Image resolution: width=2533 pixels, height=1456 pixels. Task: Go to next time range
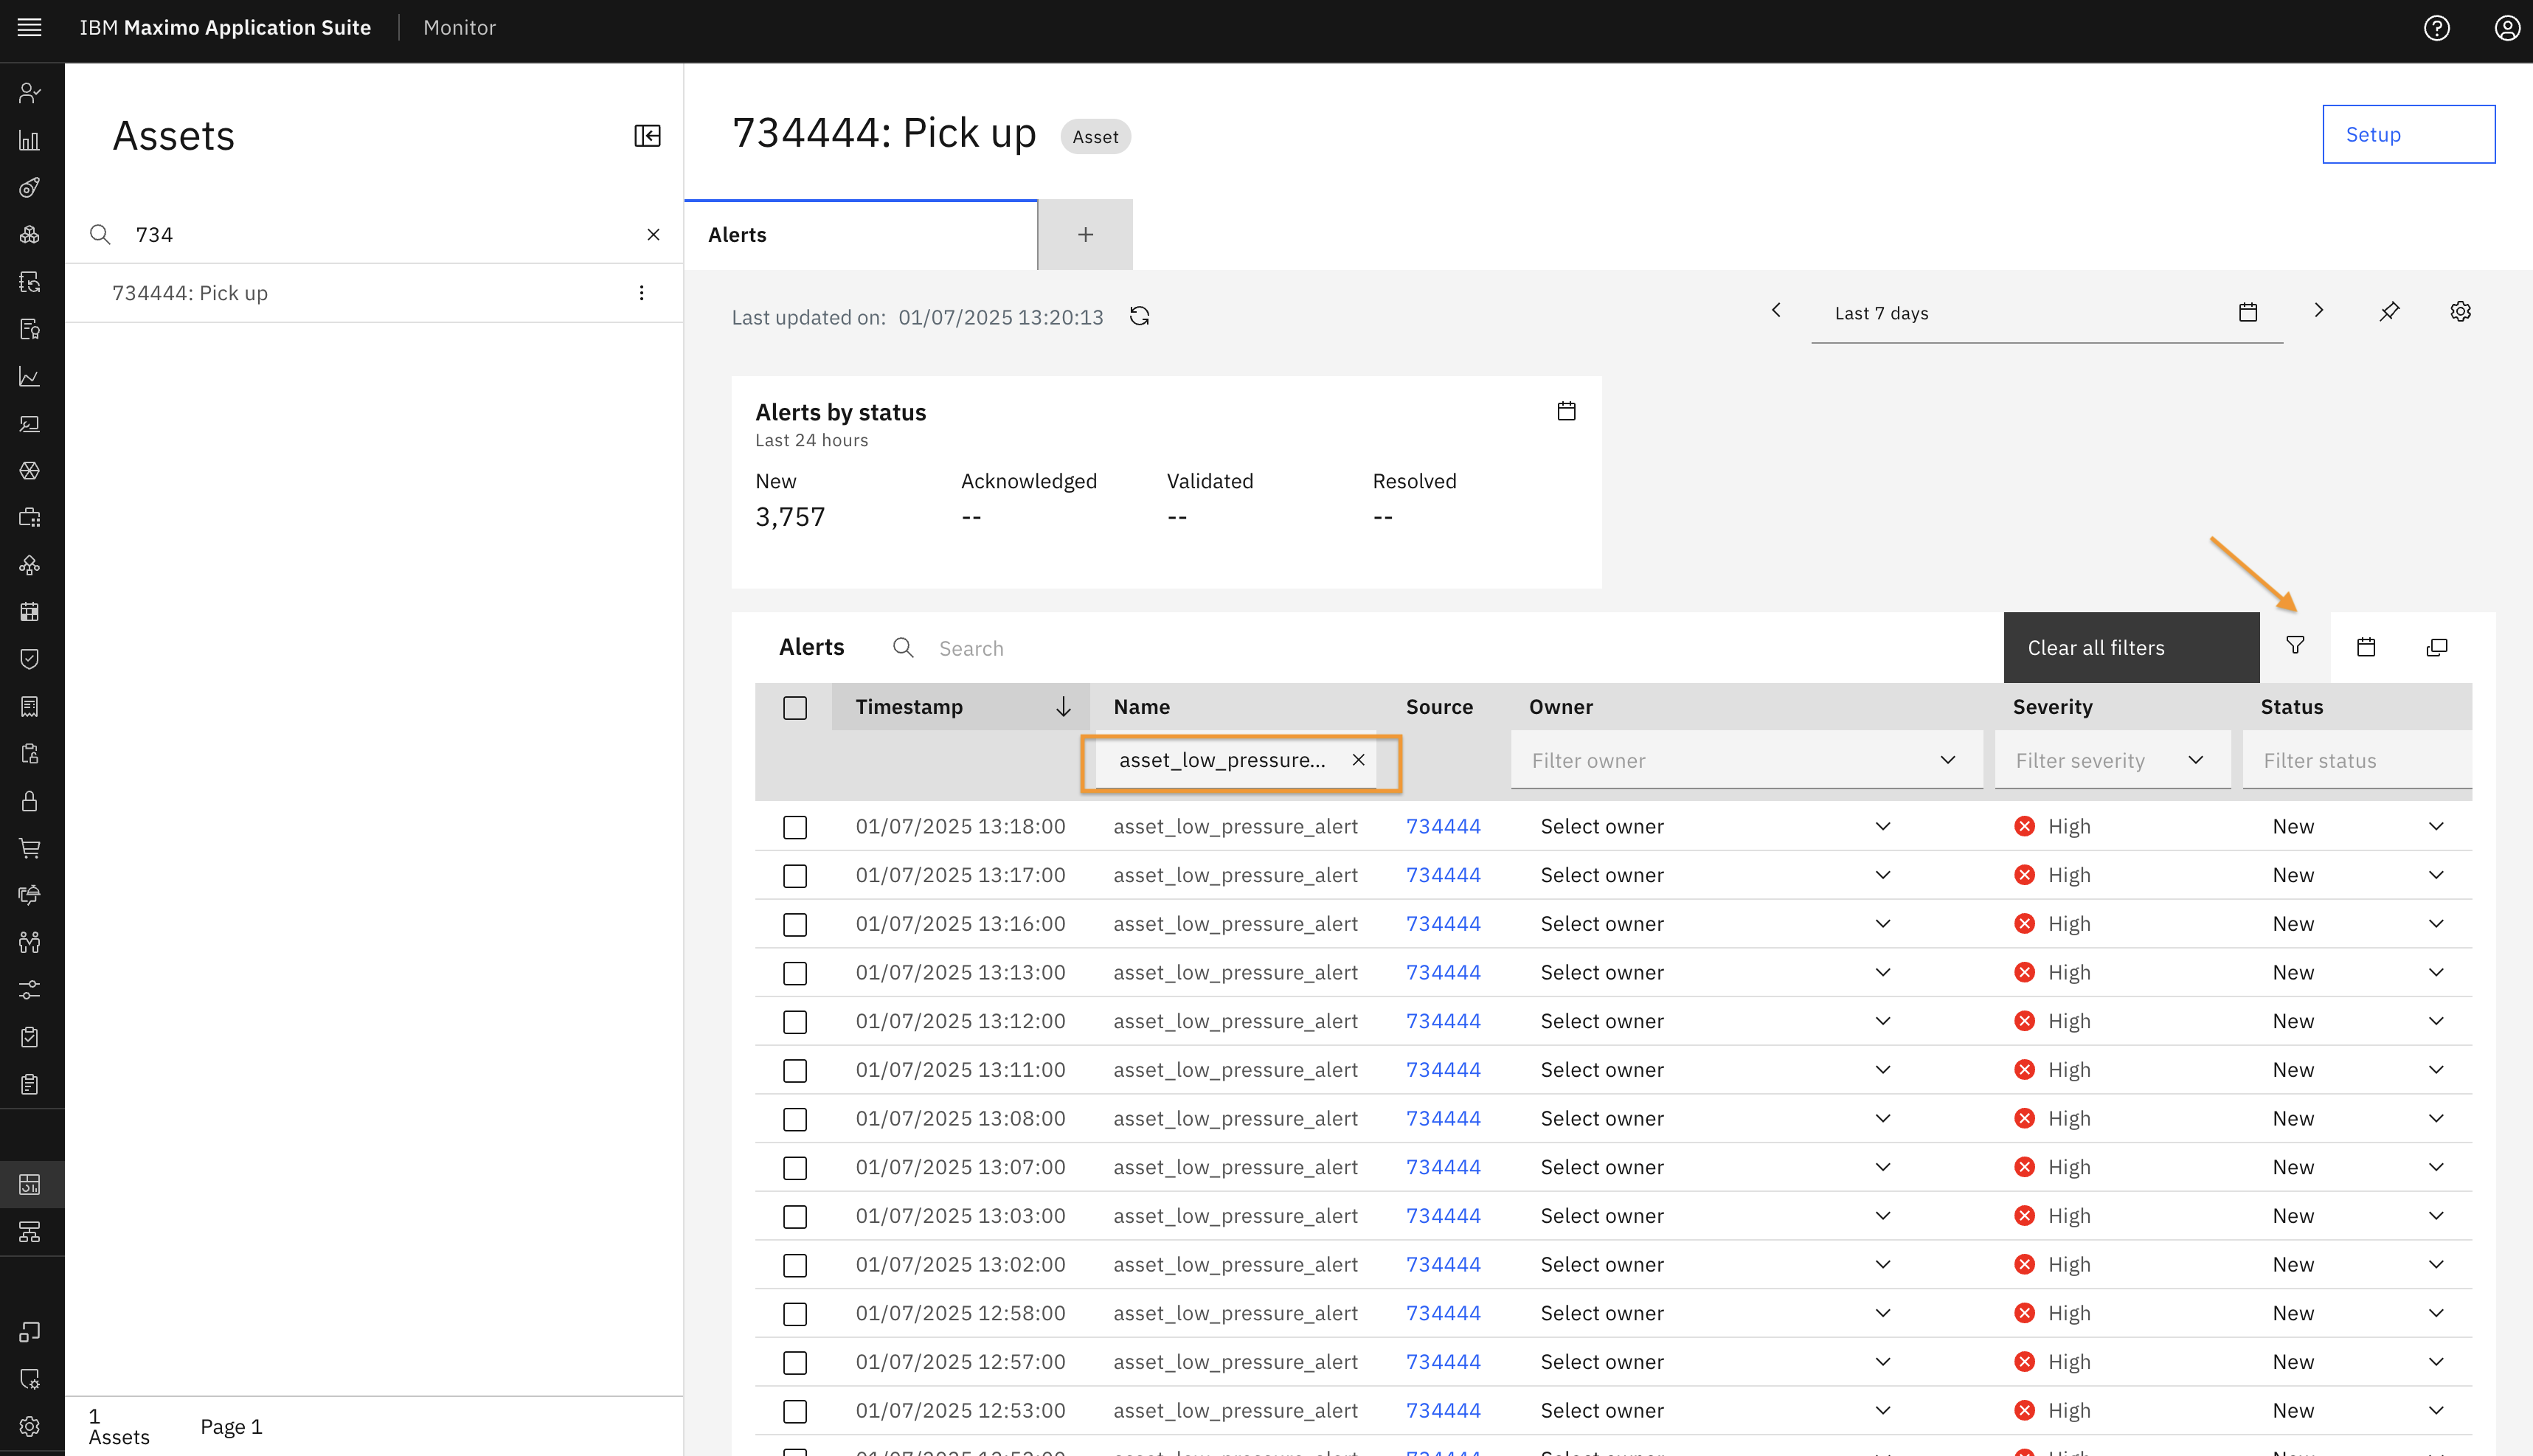click(2318, 311)
